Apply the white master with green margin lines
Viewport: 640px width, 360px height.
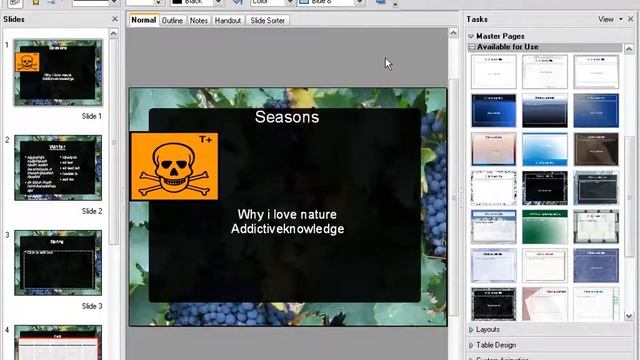click(x=596, y=304)
